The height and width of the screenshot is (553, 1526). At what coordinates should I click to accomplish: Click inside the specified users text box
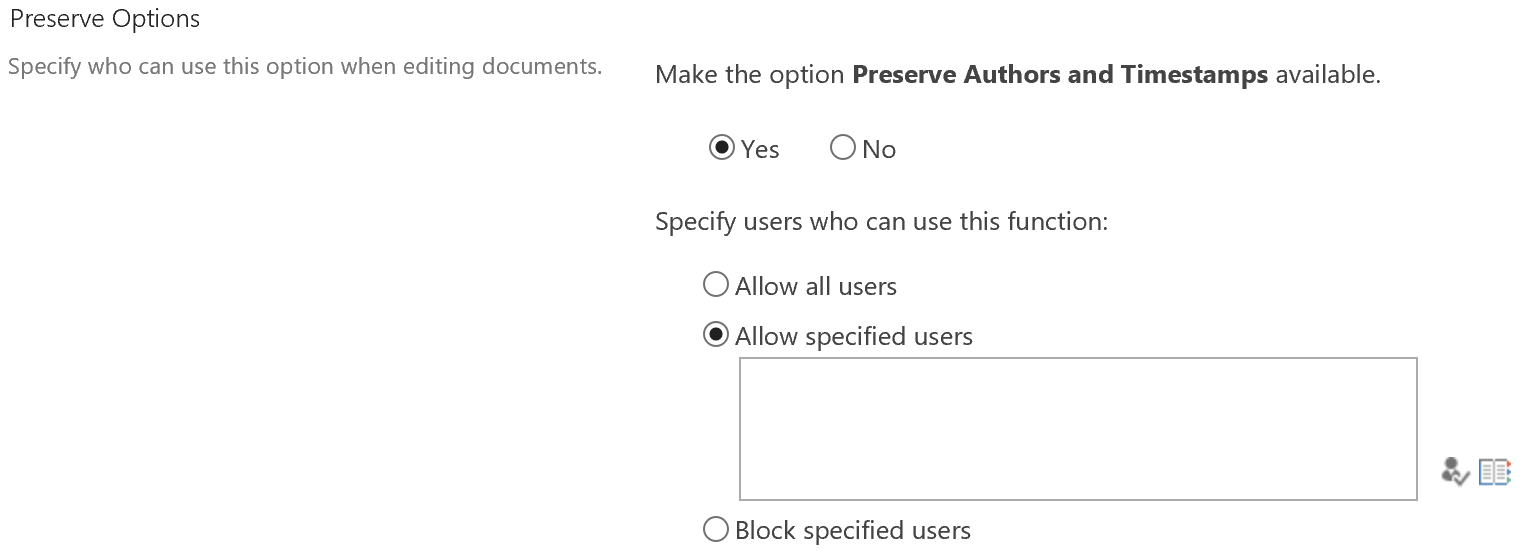(1077, 428)
